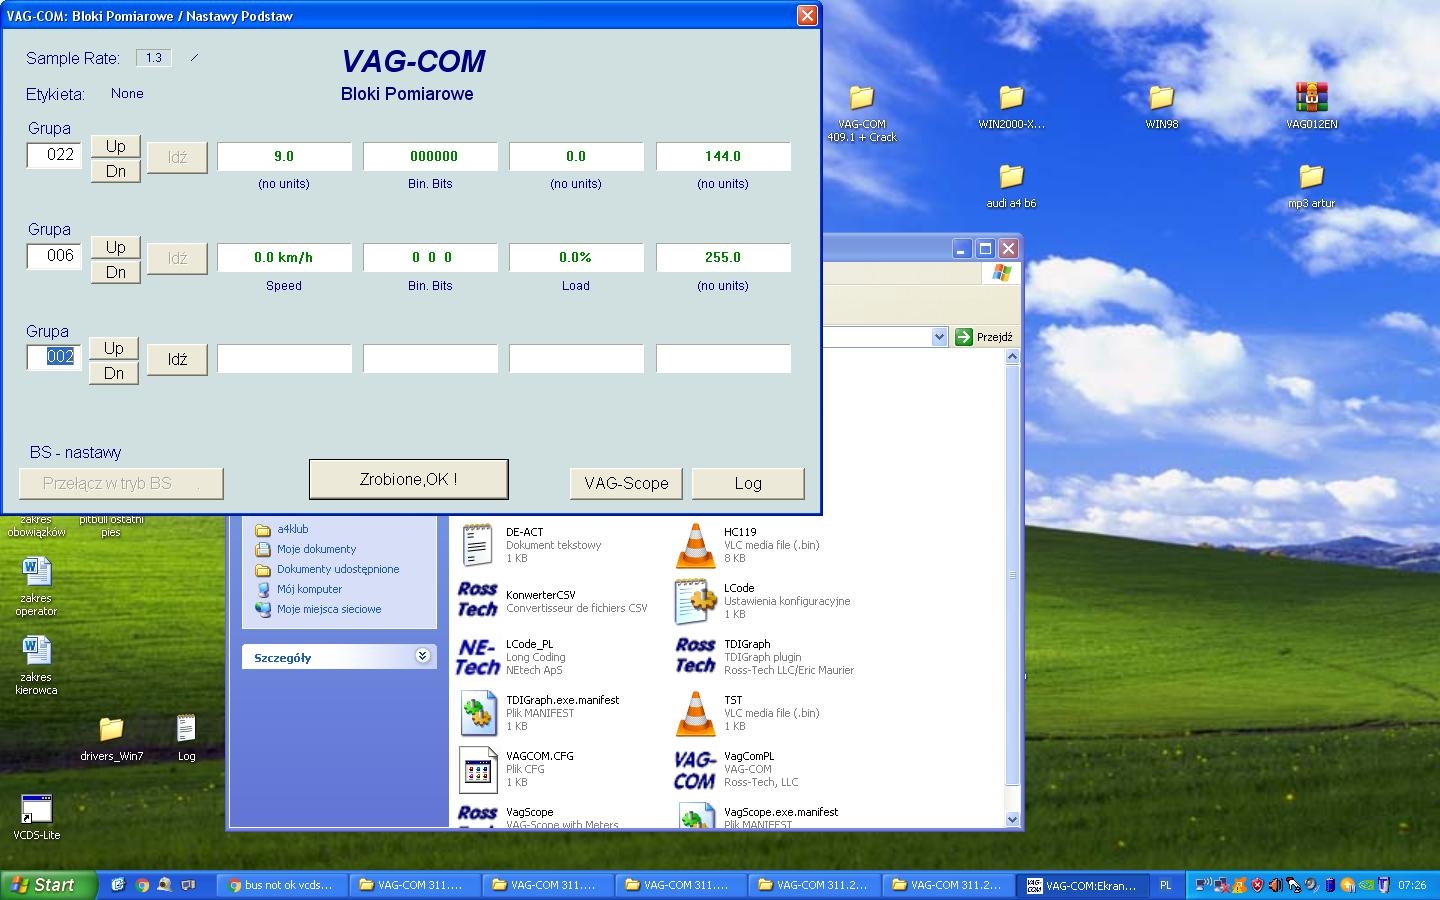Select the WIN2000-X desktop folder icon
The width and height of the screenshot is (1440, 900).
pyautogui.click(x=1011, y=97)
